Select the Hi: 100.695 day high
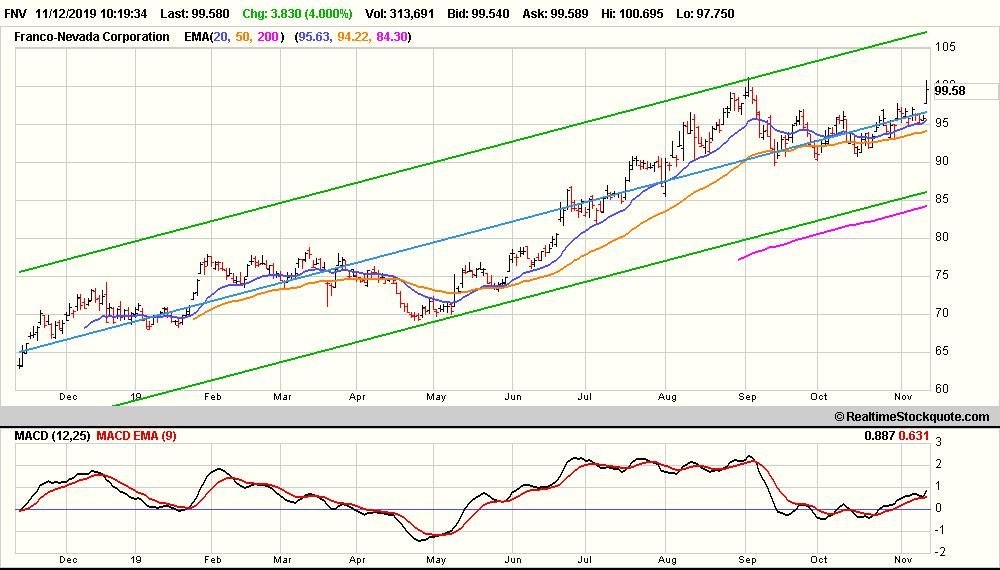The width and height of the screenshot is (1000, 570). click(632, 13)
